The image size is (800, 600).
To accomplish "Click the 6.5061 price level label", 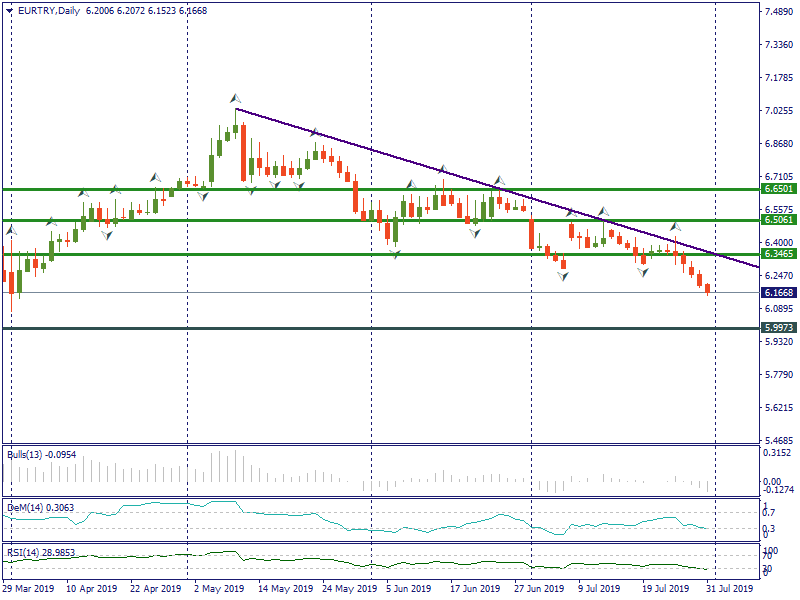I will [x=778, y=219].
